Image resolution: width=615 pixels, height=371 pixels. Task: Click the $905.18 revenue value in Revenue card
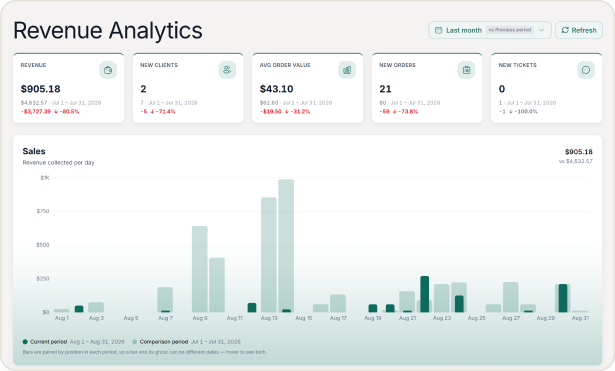coord(40,89)
